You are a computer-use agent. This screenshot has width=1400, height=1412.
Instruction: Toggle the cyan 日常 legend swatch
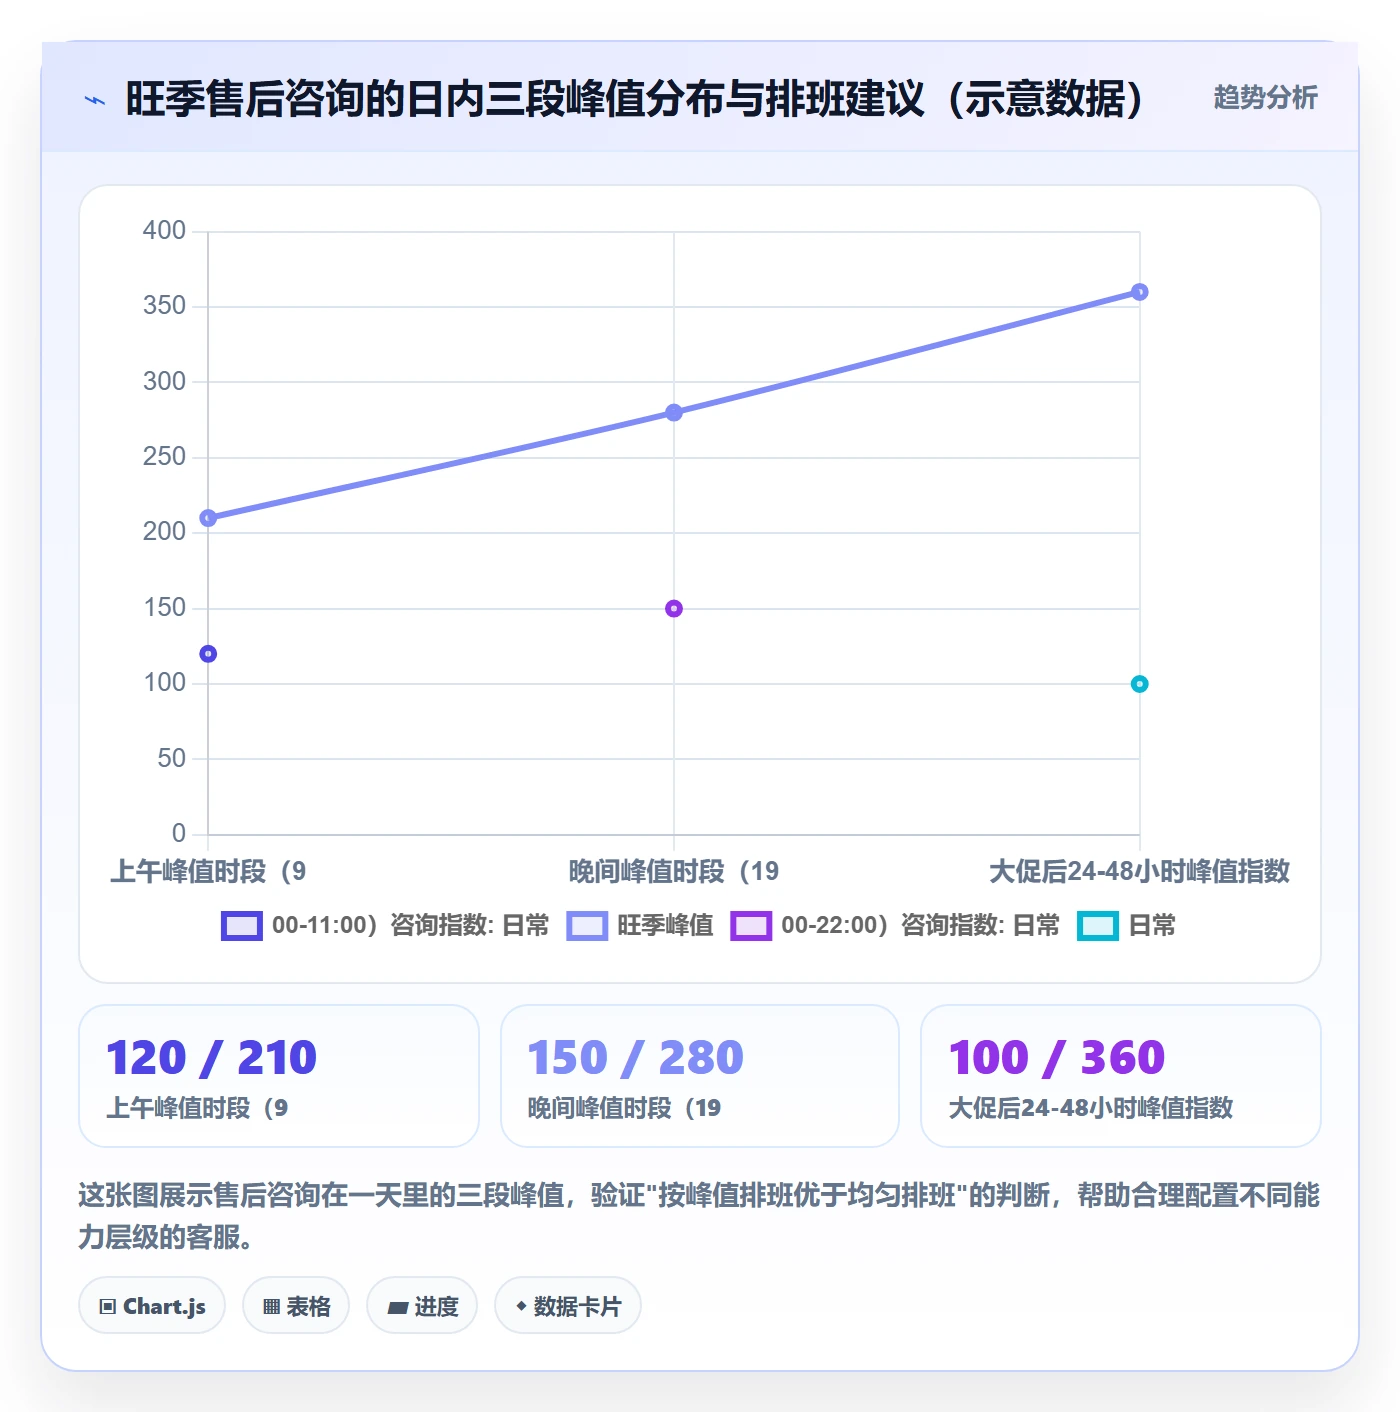[1097, 926]
